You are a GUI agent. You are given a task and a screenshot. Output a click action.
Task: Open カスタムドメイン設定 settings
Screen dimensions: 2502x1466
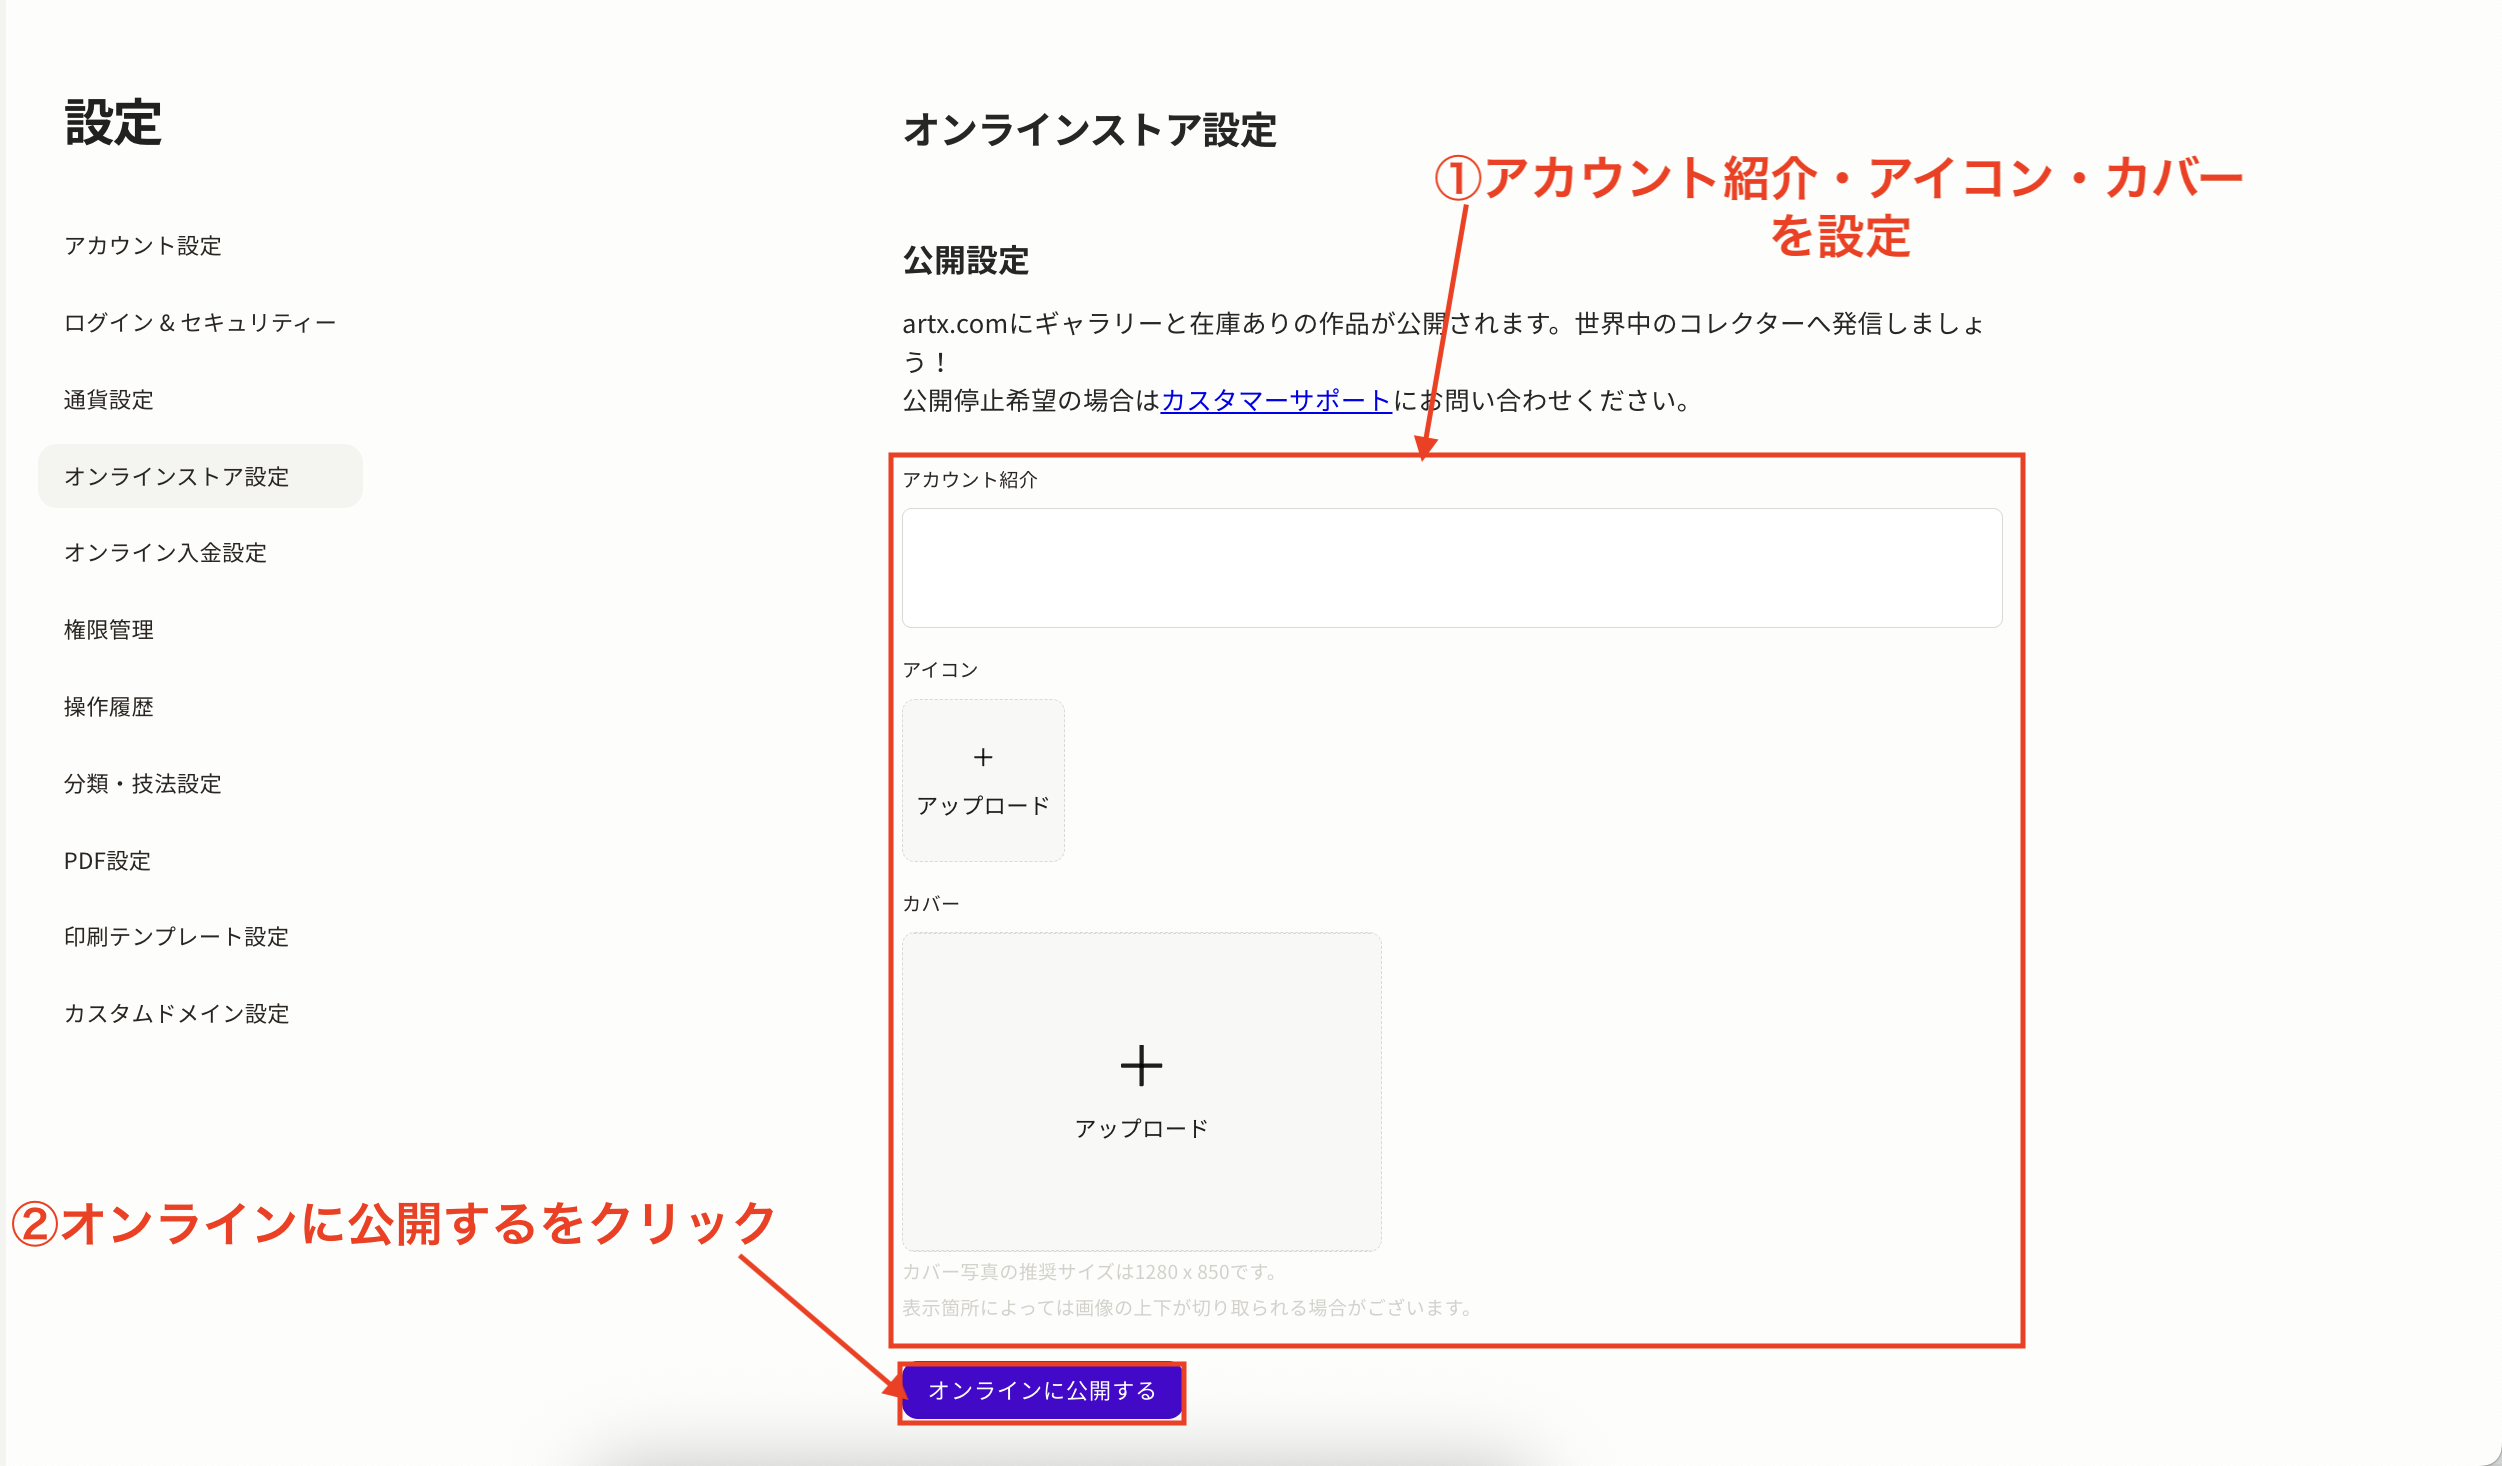pos(176,1014)
